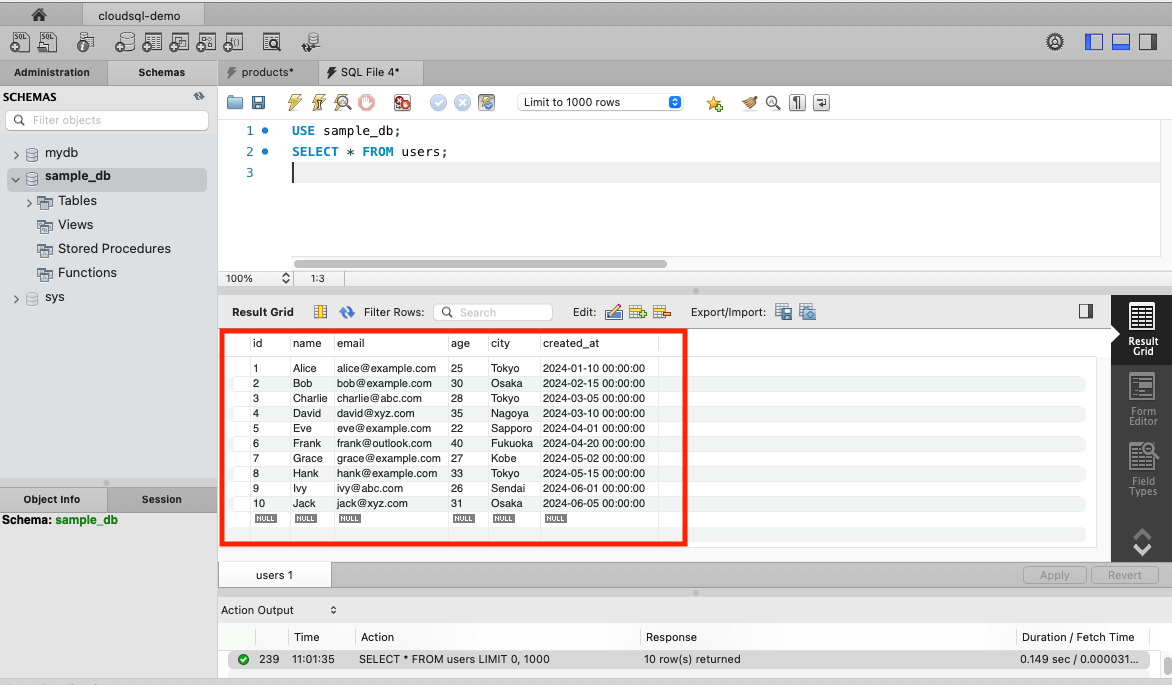Image resolution: width=1172 pixels, height=685 pixels.
Task: Execute the whole SQL script lightning icon
Action: pos(295,102)
